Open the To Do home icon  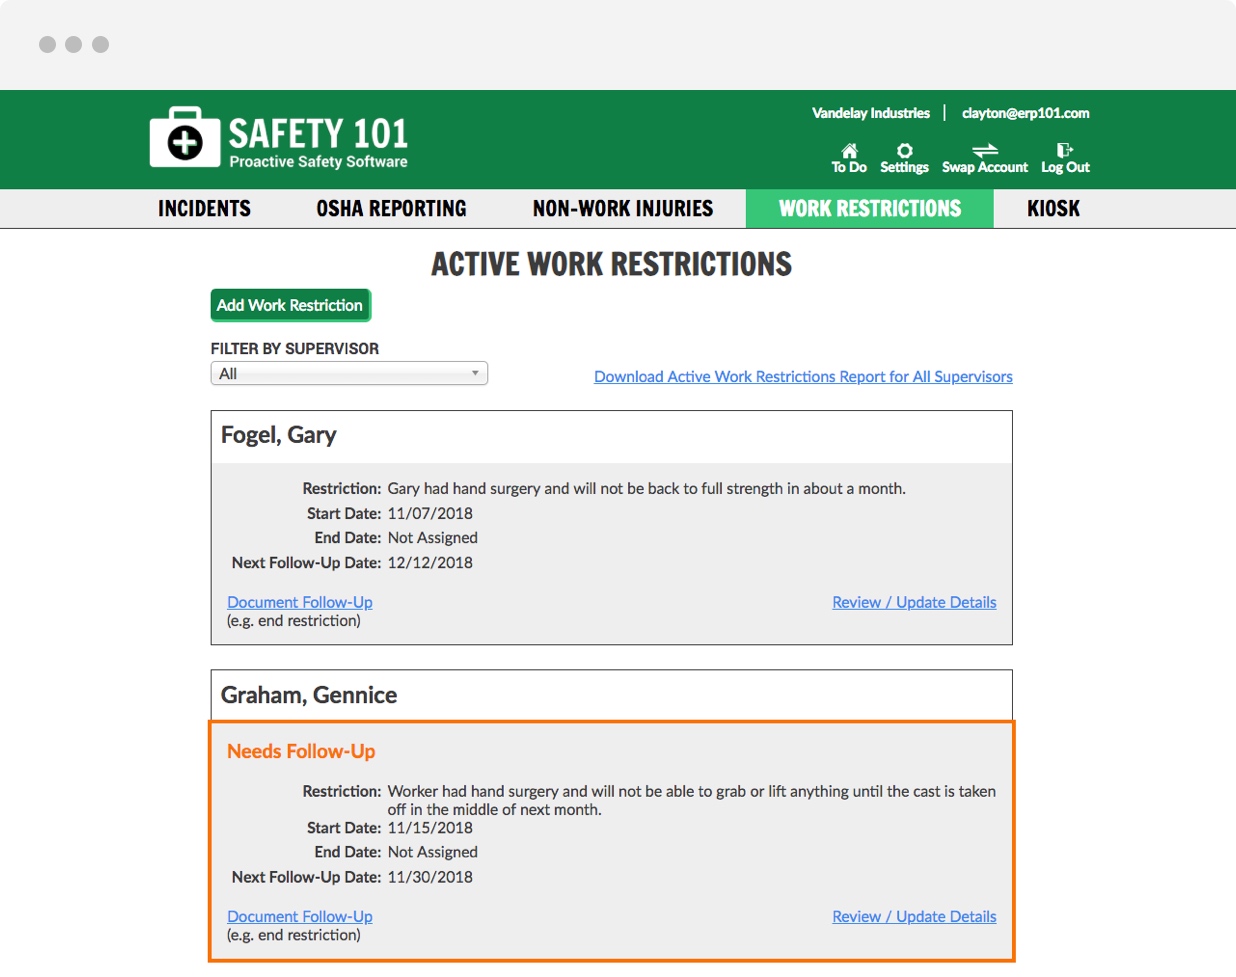click(x=849, y=151)
